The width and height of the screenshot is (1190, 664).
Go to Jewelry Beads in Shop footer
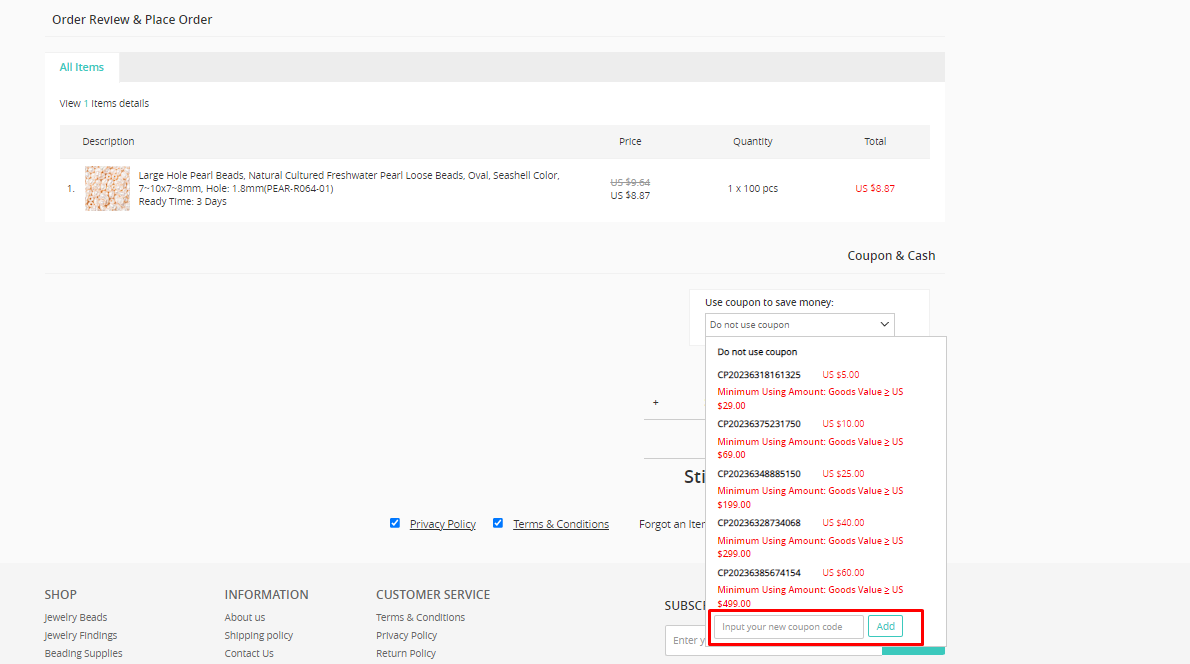[76, 618]
